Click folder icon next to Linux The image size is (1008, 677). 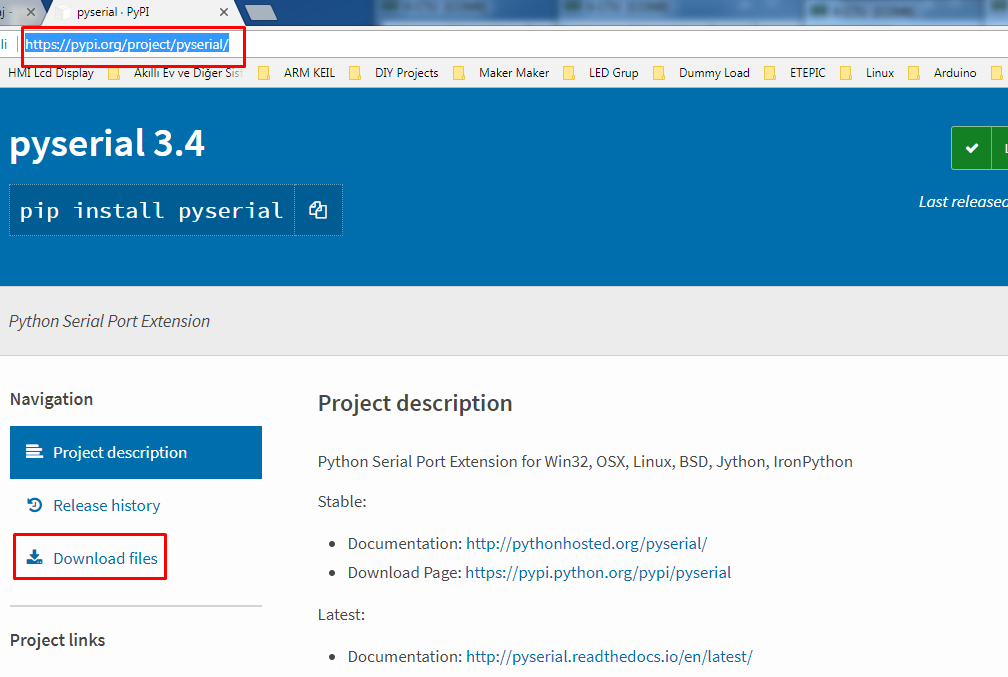coord(846,73)
